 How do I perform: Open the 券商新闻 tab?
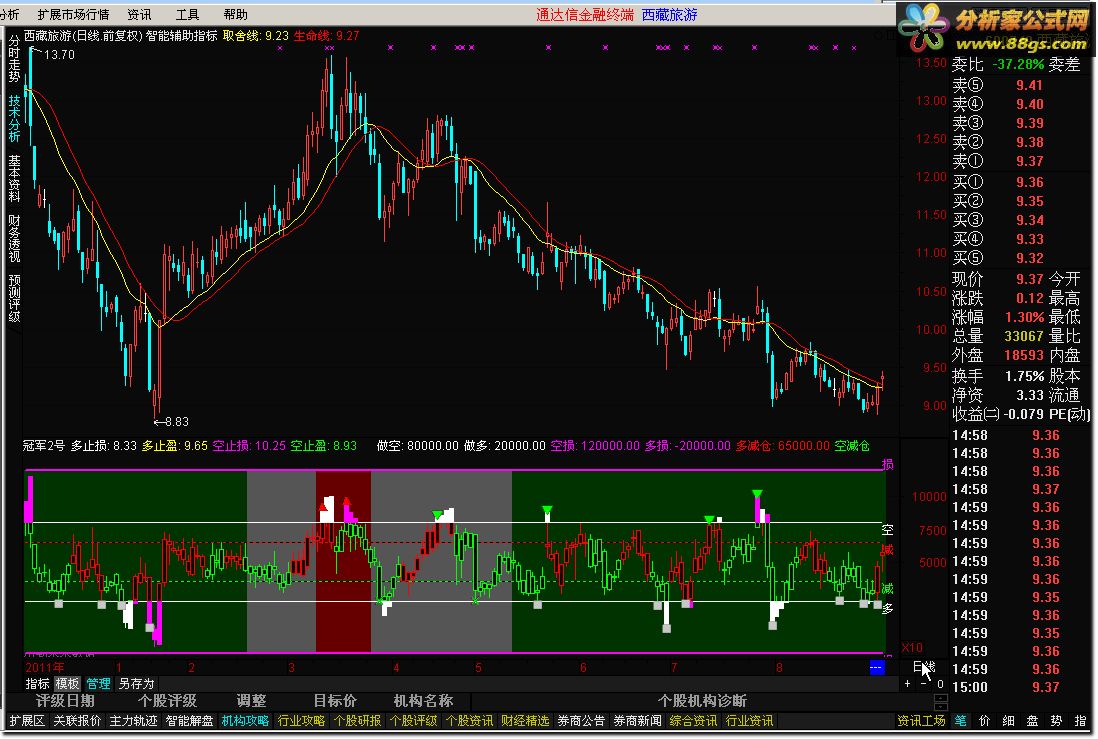pos(637,721)
